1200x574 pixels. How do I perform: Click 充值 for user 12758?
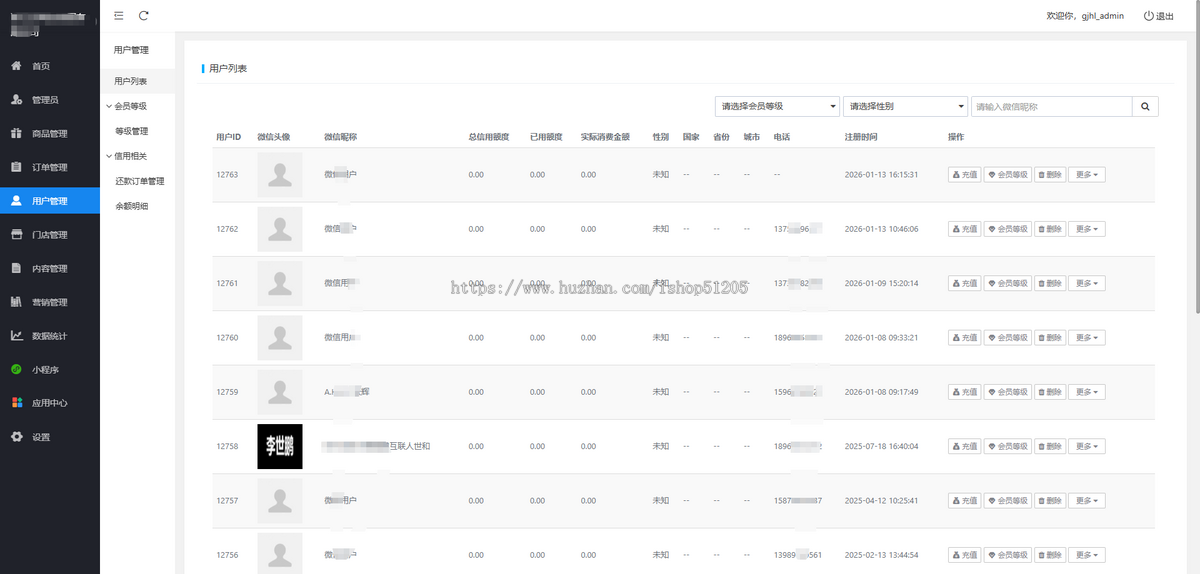click(964, 446)
